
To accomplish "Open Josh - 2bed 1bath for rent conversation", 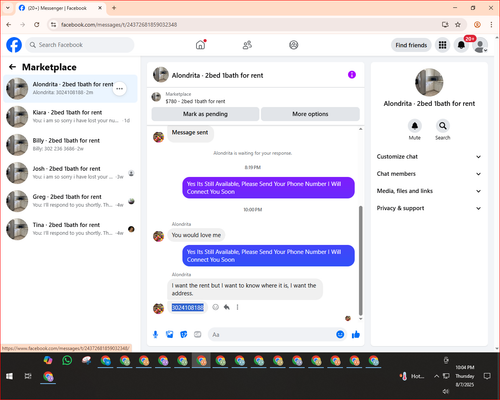I will pos(70,173).
